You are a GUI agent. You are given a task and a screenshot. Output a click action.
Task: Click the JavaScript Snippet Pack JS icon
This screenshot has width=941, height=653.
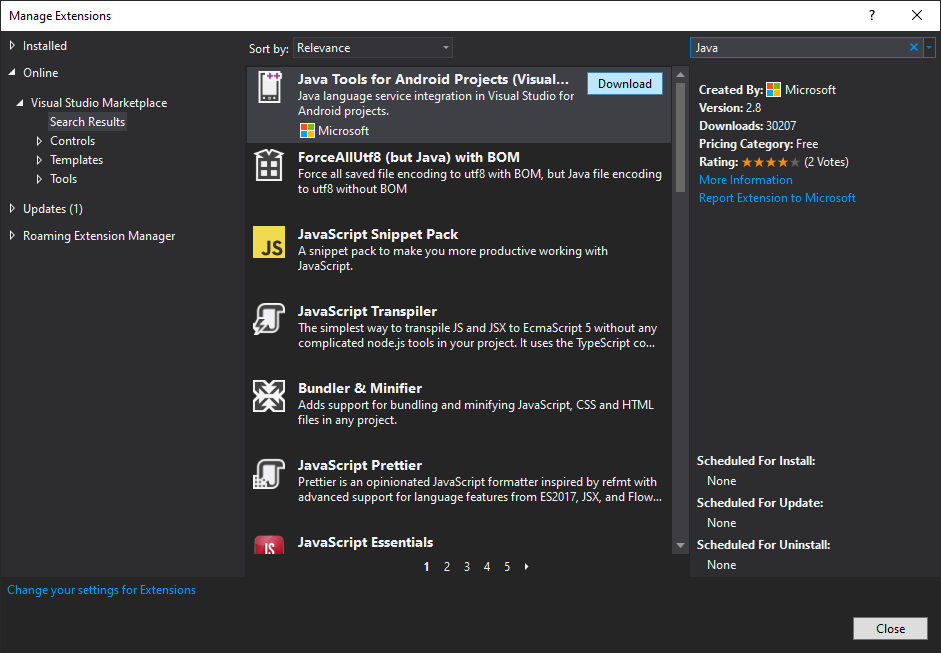(268, 242)
